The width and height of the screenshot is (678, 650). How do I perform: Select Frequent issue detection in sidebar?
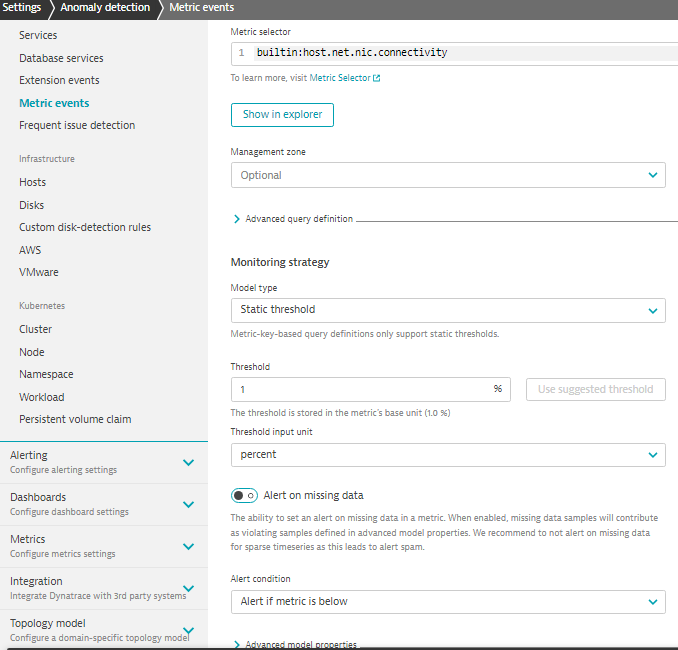77,125
